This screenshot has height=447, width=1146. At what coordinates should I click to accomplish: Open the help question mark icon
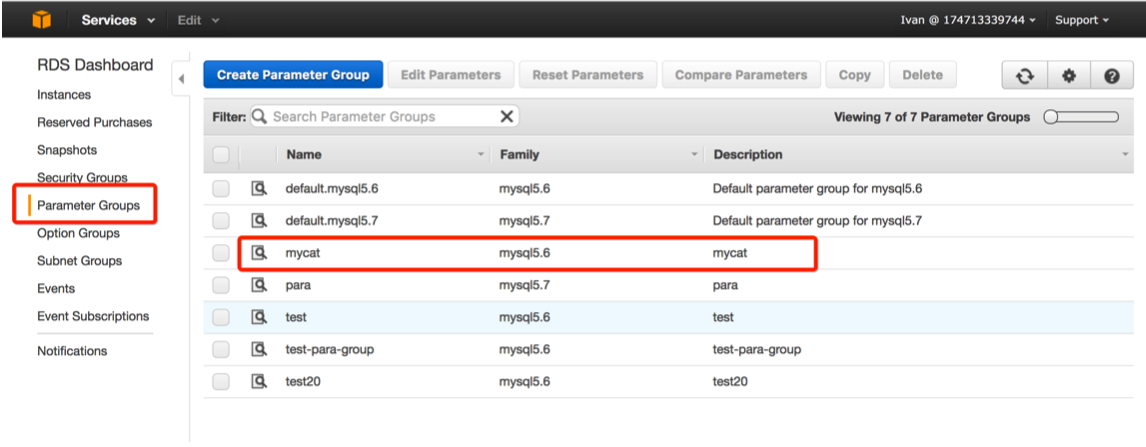tap(1112, 75)
